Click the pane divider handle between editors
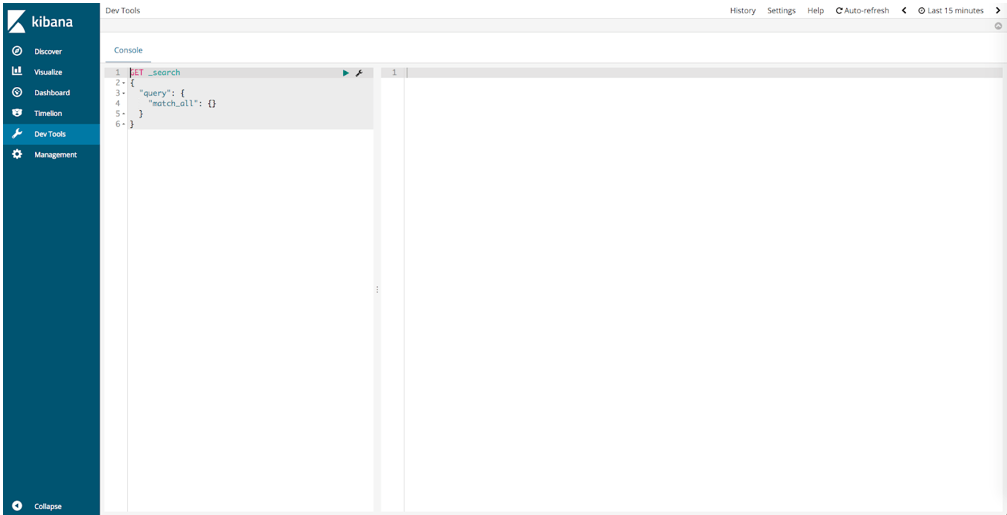 [x=377, y=290]
